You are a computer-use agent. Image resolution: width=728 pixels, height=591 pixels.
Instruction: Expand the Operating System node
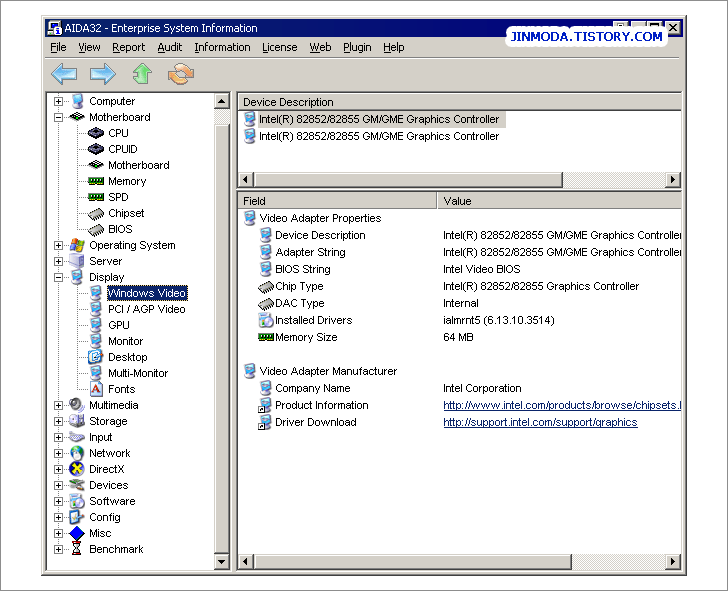pyautogui.click(x=58, y=245)
